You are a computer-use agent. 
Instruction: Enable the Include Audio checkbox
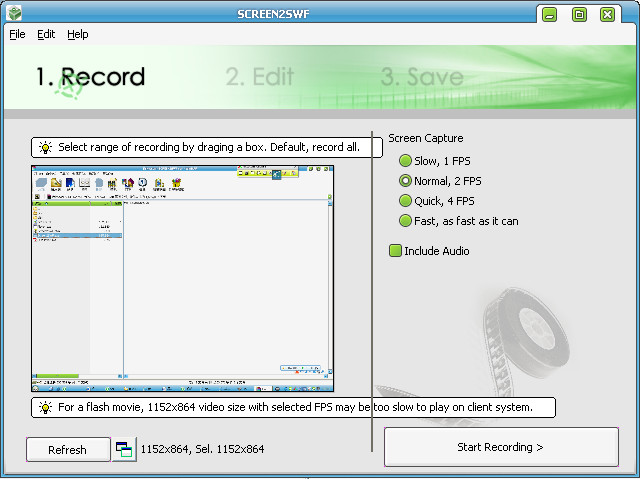429,251
